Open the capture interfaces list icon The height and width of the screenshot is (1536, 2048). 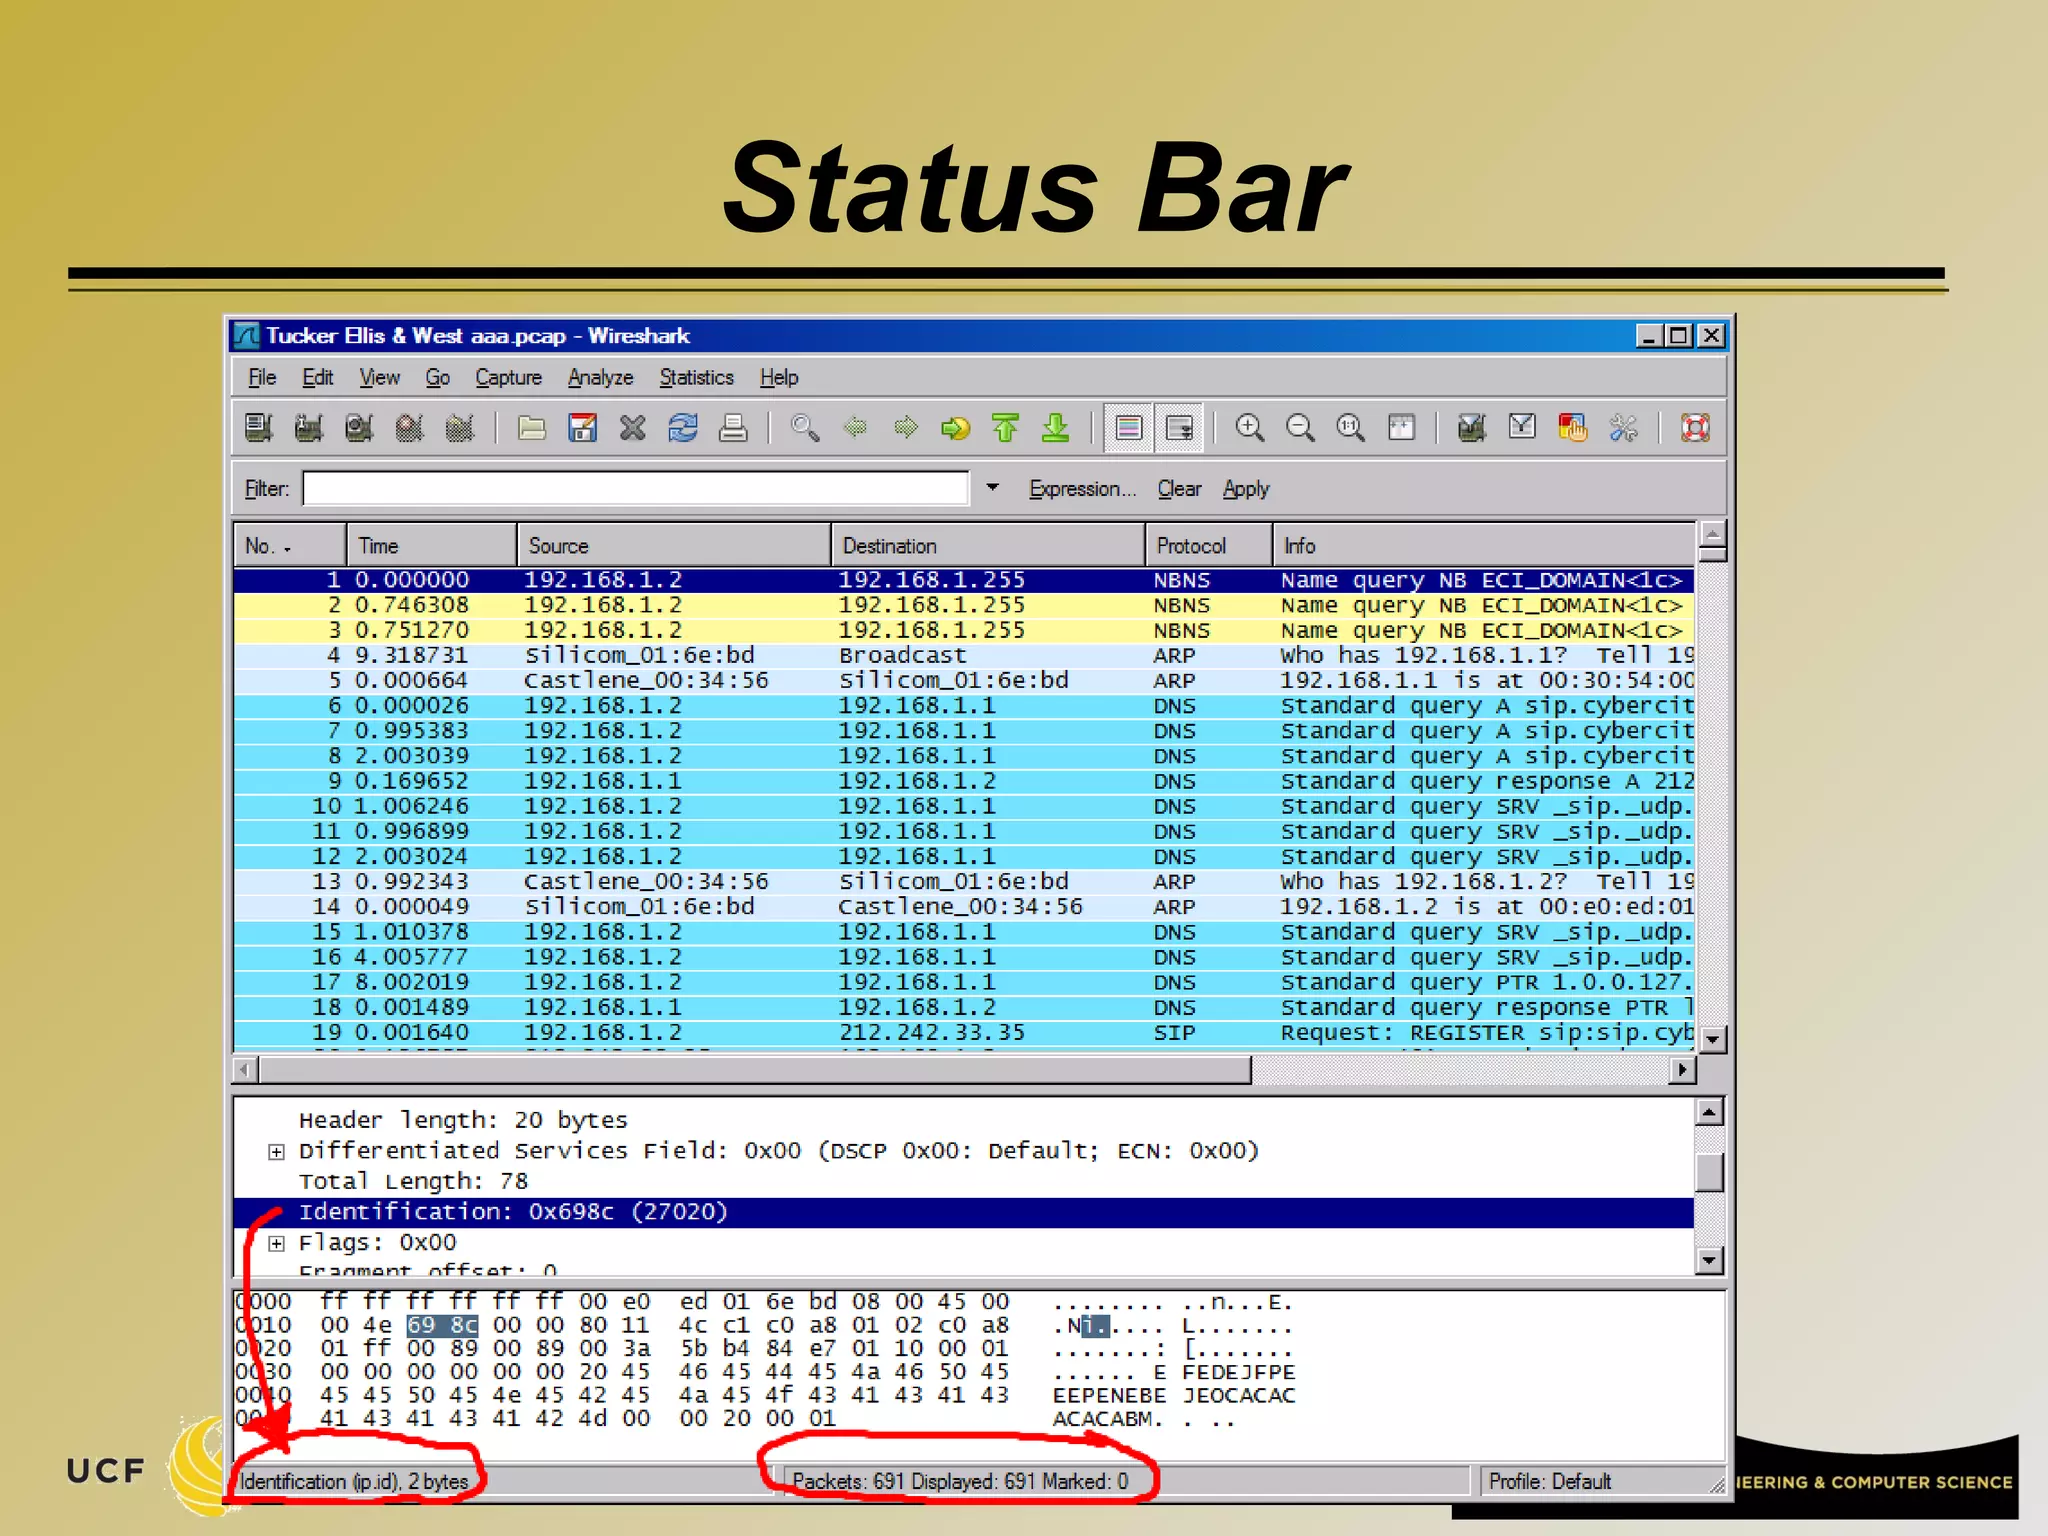click(259, 428)
